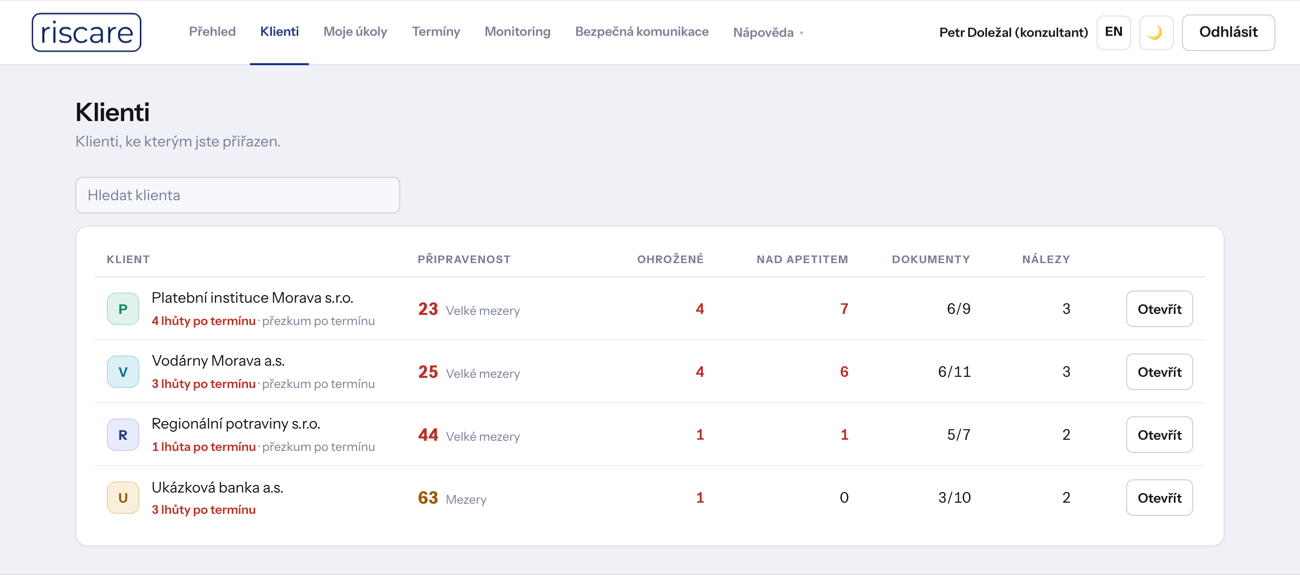The height and width of the screenshot is (575, 1300).
Task: Click the DOKUMENTY column header
Action: 931,259
